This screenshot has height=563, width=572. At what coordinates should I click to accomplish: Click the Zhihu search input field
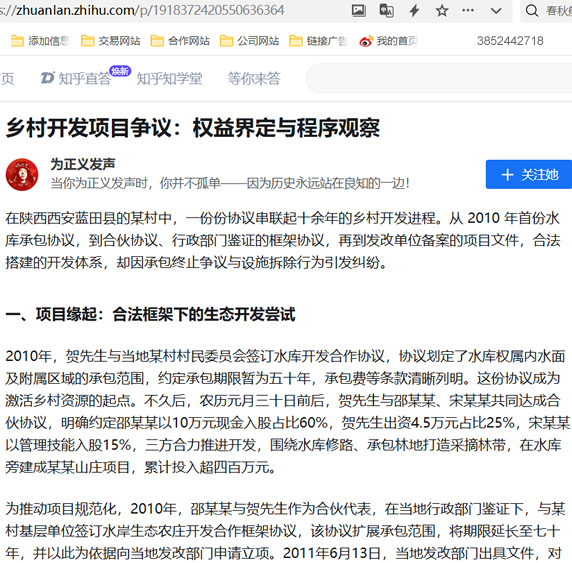point(439,78)
